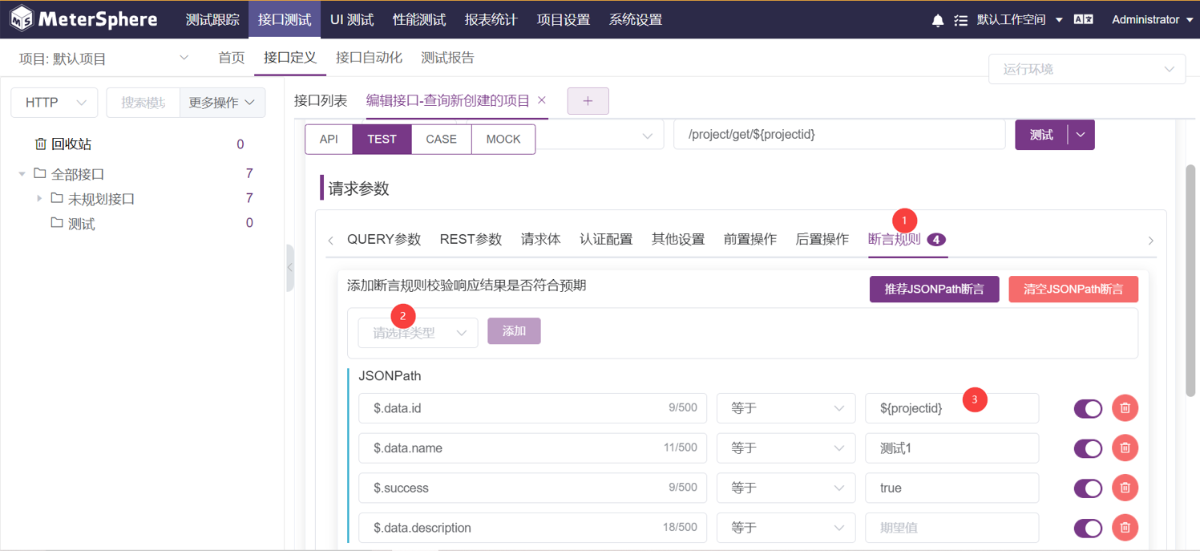Screen dimensions: 1200x551
Task: Open the 测试 button dropdown arrow
Action: click(x=1081, y=135)
